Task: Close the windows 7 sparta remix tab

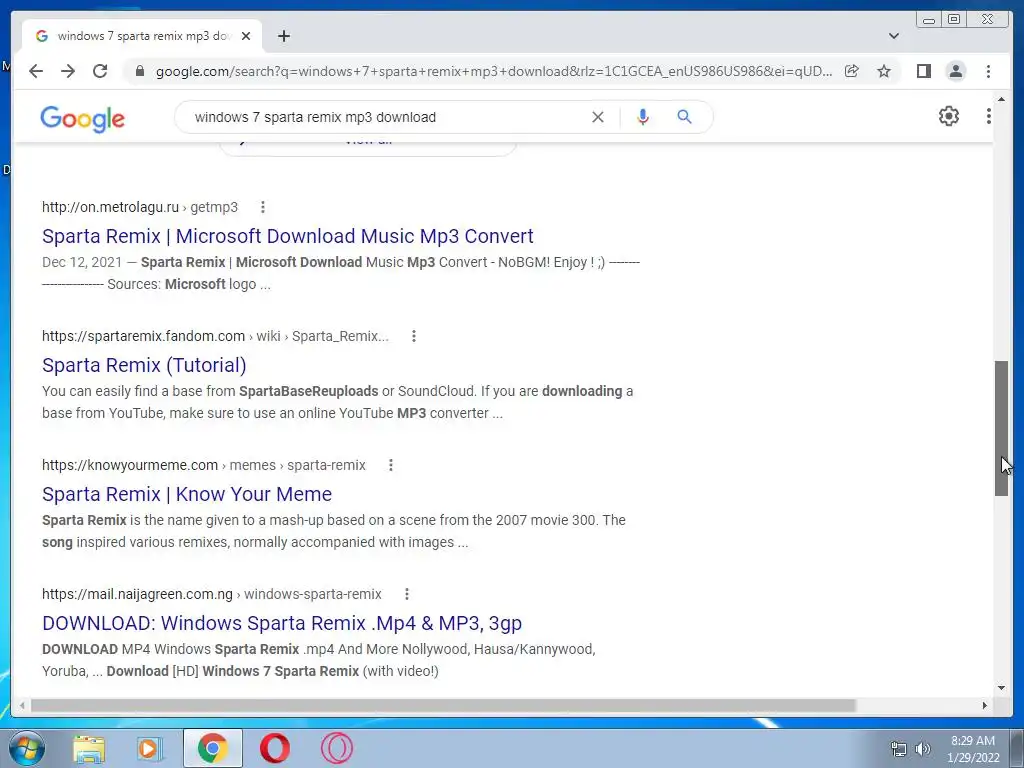Action: (x=246, y=36)
